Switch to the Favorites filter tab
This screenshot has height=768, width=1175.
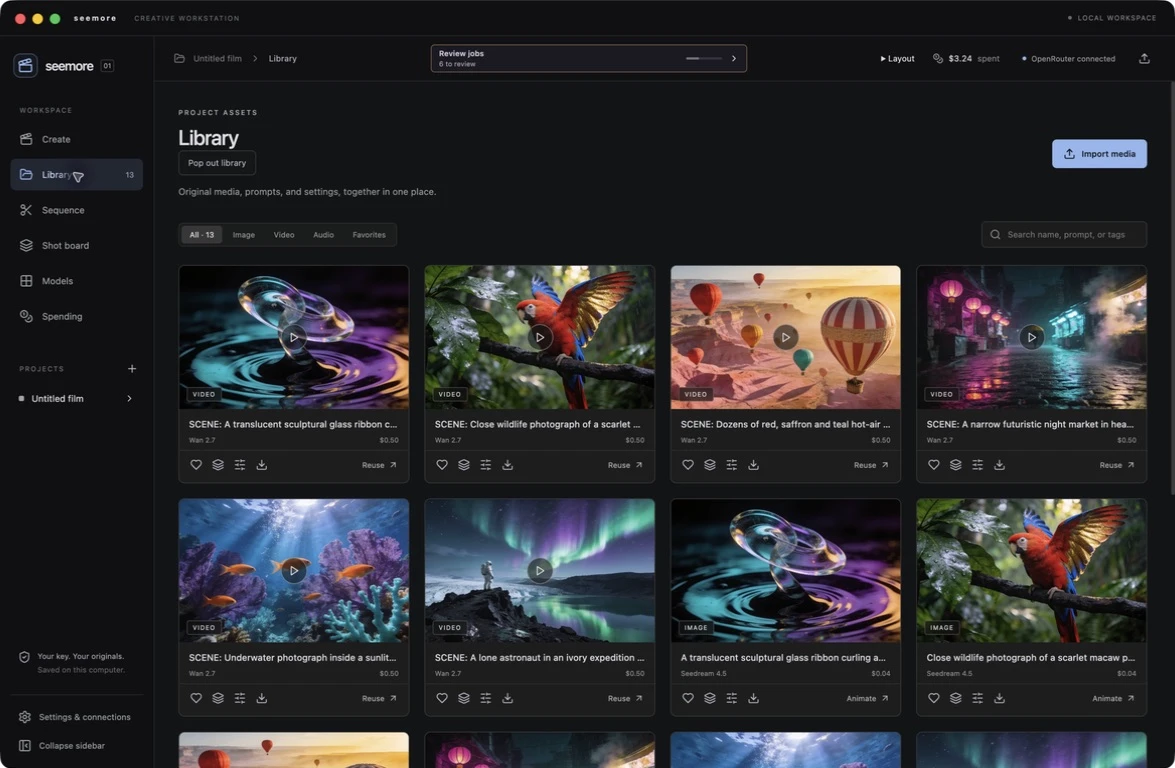[x=369, y=235]
